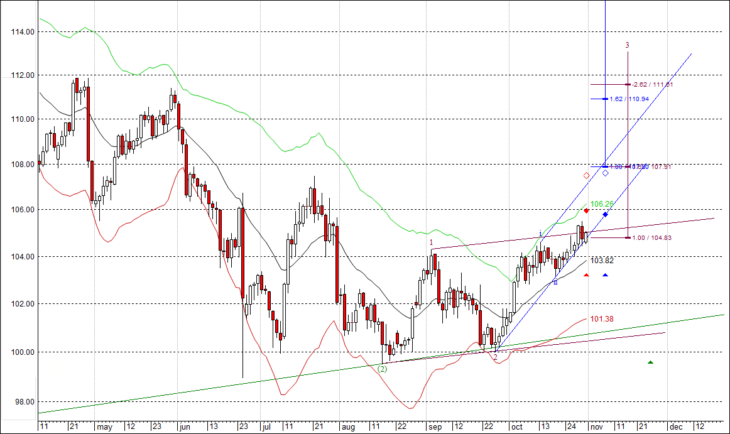Click the green (2) wave label
Viewport: 730px width, 434px height.
click(382, 369)
